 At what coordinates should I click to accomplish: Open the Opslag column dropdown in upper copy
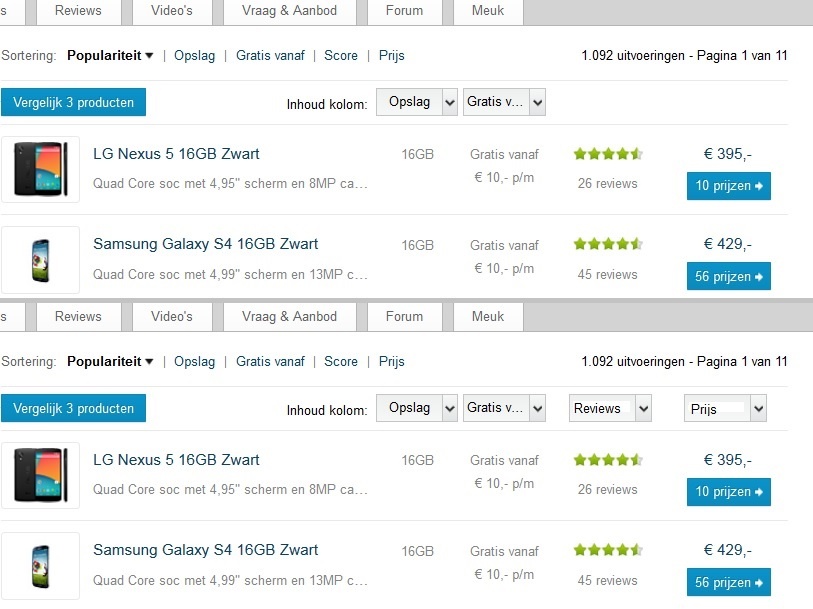tap(417, 102)
